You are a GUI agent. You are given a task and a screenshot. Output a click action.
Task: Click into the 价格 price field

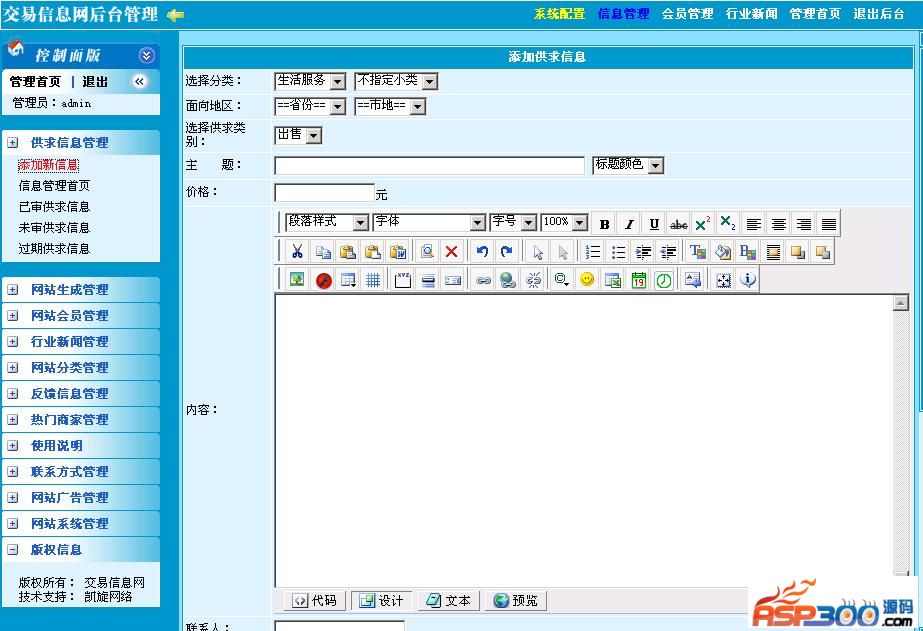tap(324, 192)
